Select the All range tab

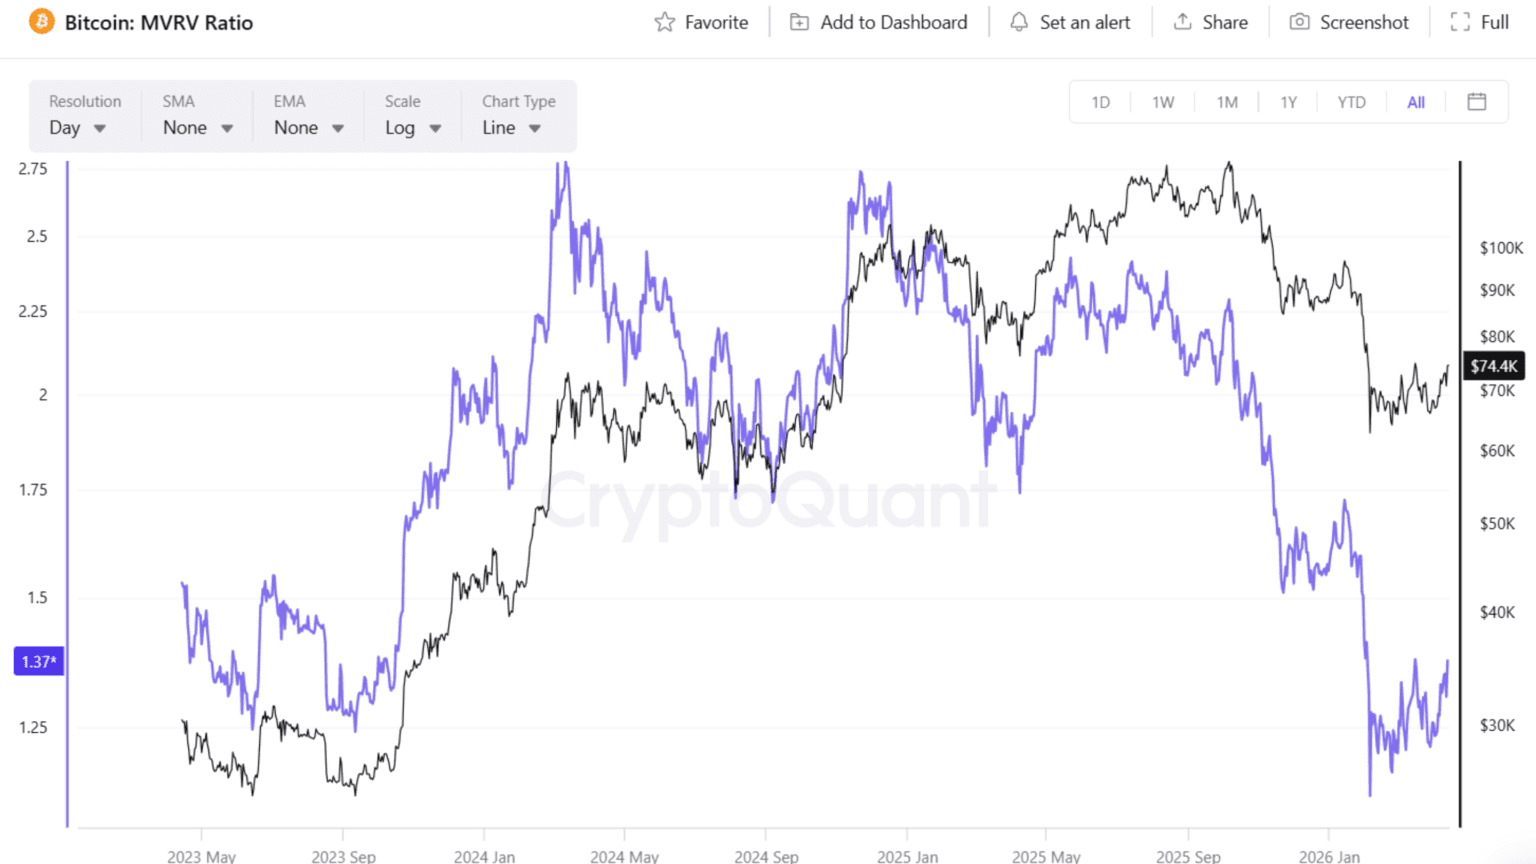pos(1415,102)
